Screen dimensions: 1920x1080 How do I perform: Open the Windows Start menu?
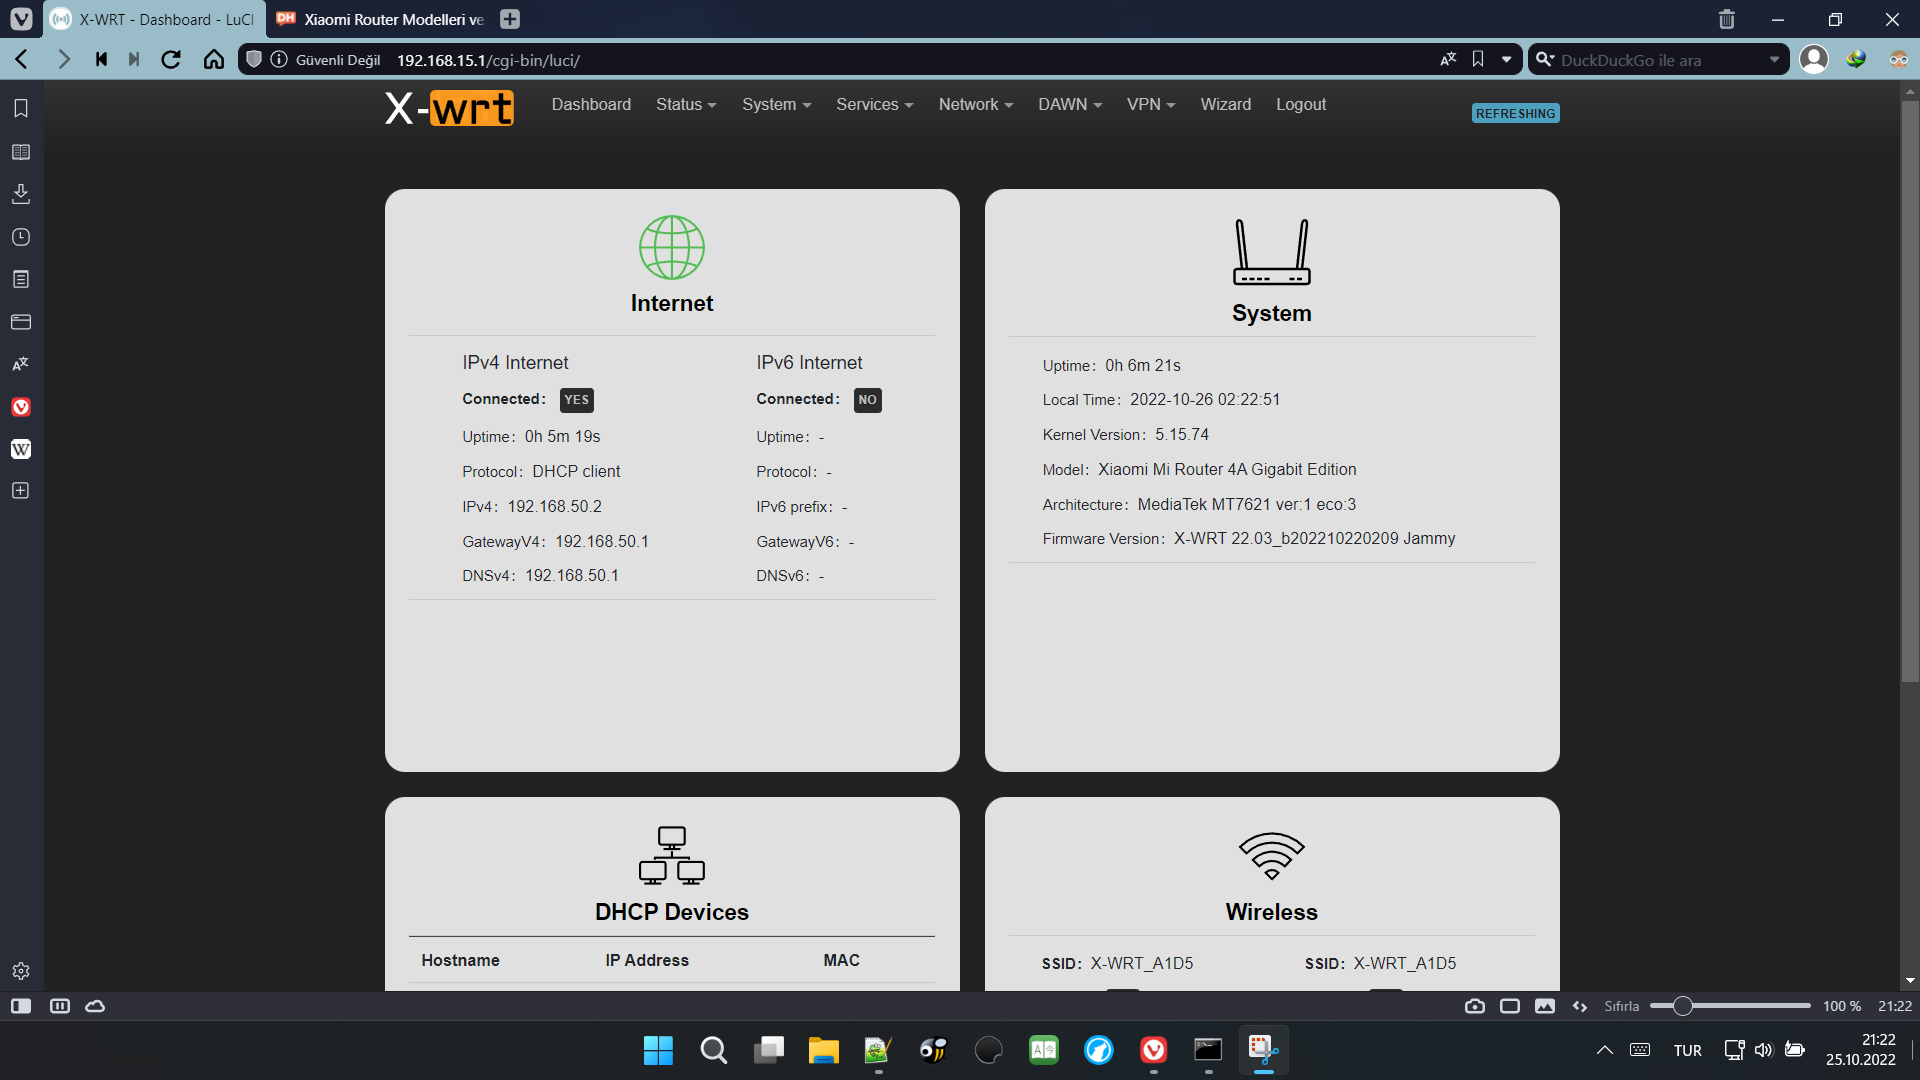[658, 1050]
